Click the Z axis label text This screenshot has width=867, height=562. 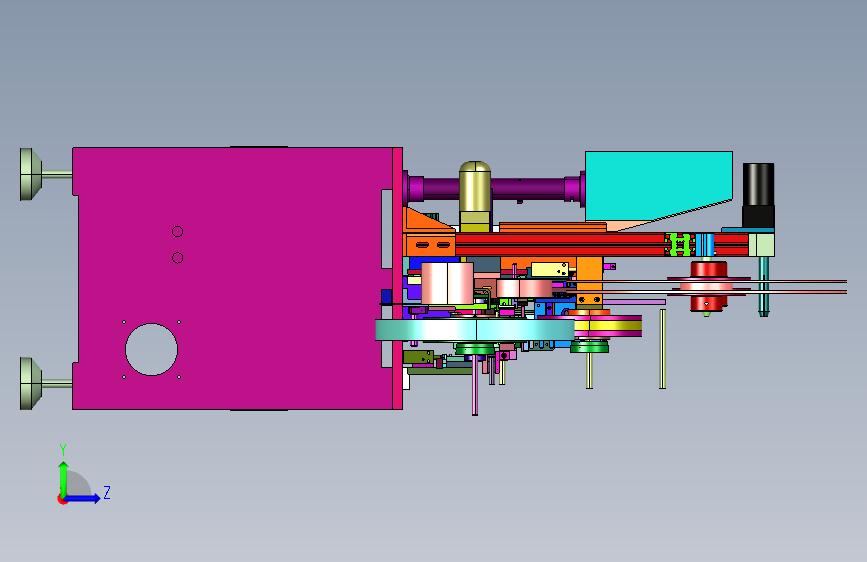coord(107,493)
